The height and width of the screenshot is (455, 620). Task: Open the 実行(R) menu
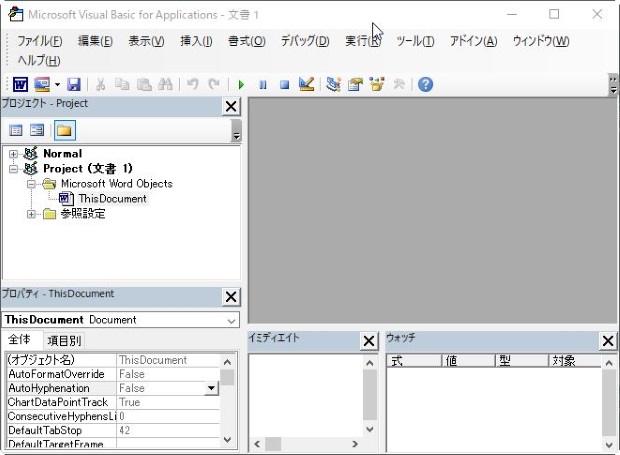(x=363, y=41)
